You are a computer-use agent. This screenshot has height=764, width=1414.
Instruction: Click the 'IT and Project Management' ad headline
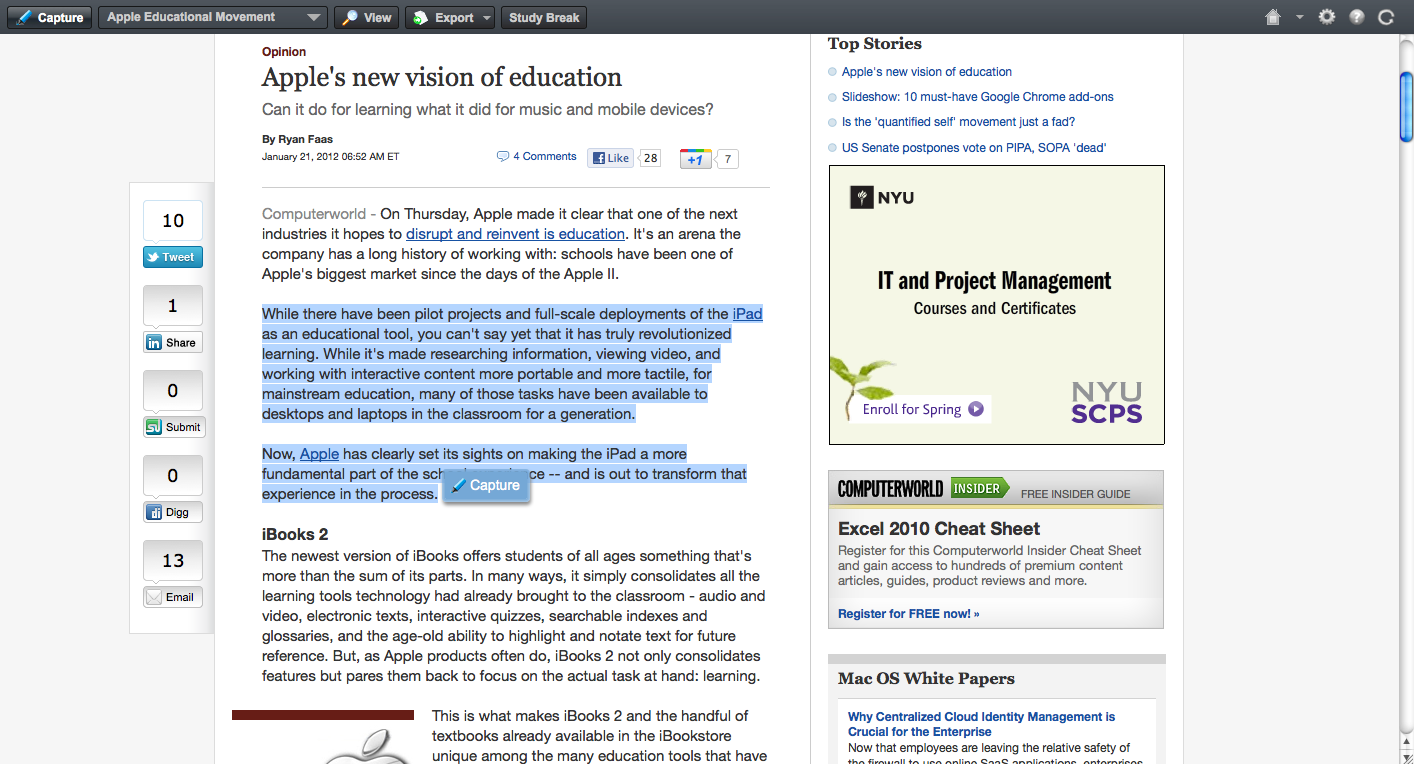[995, 281]
